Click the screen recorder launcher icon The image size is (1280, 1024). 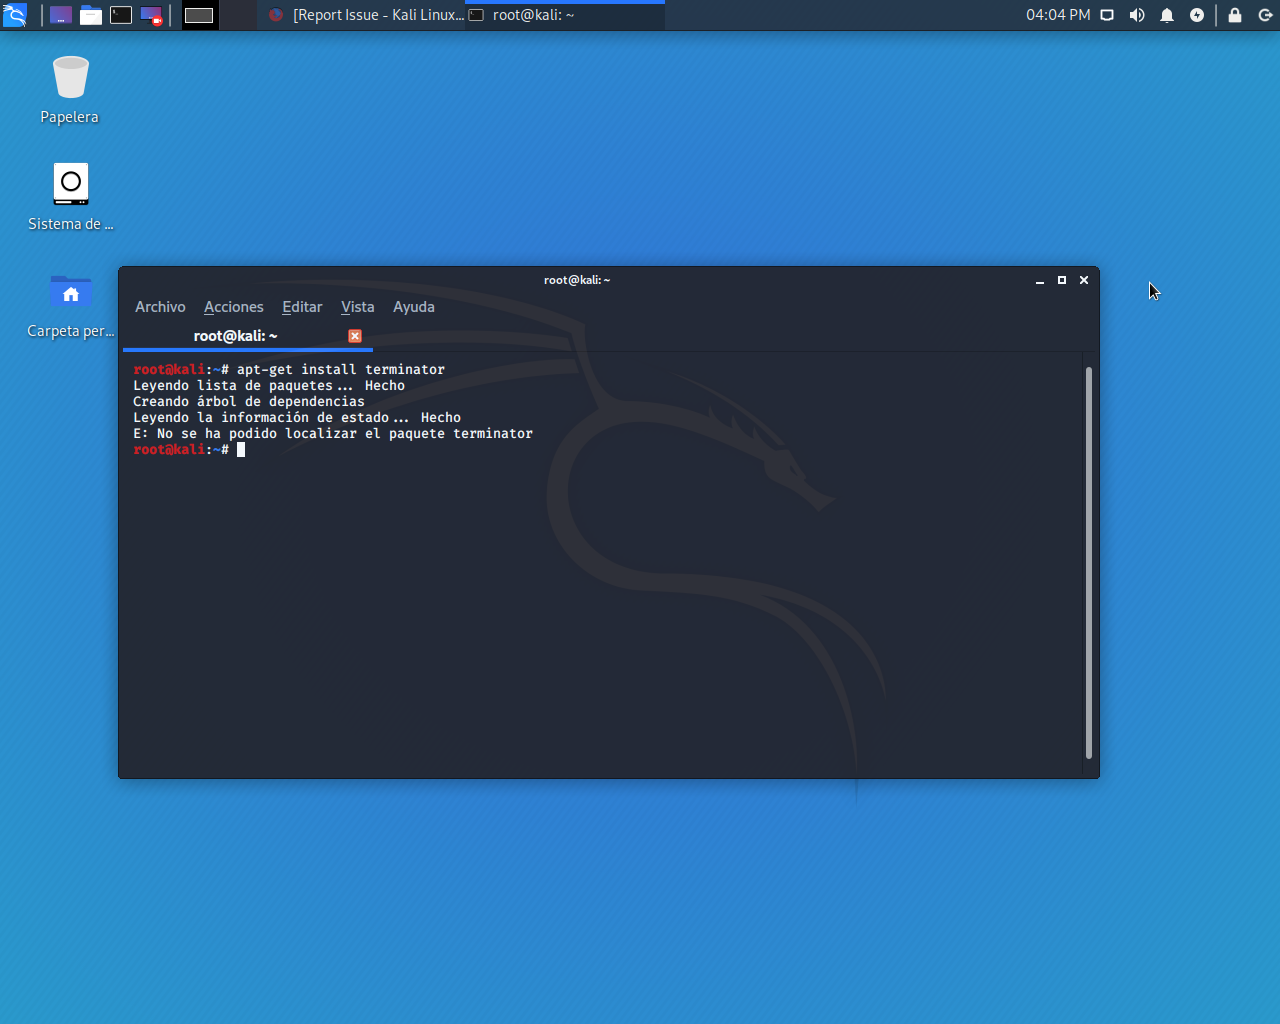coord(151,15)
